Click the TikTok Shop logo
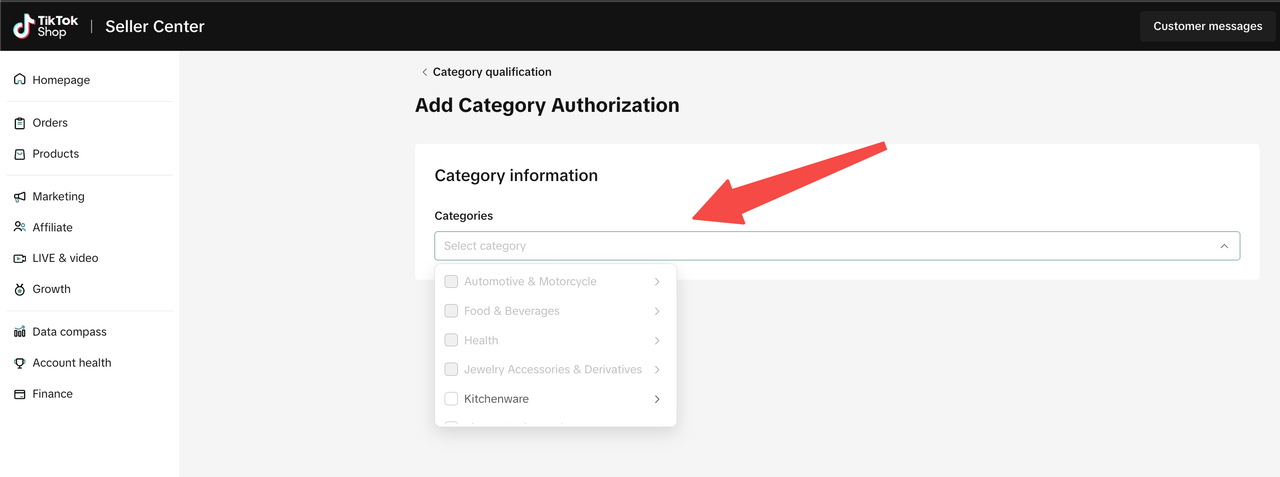 point(46,26)
